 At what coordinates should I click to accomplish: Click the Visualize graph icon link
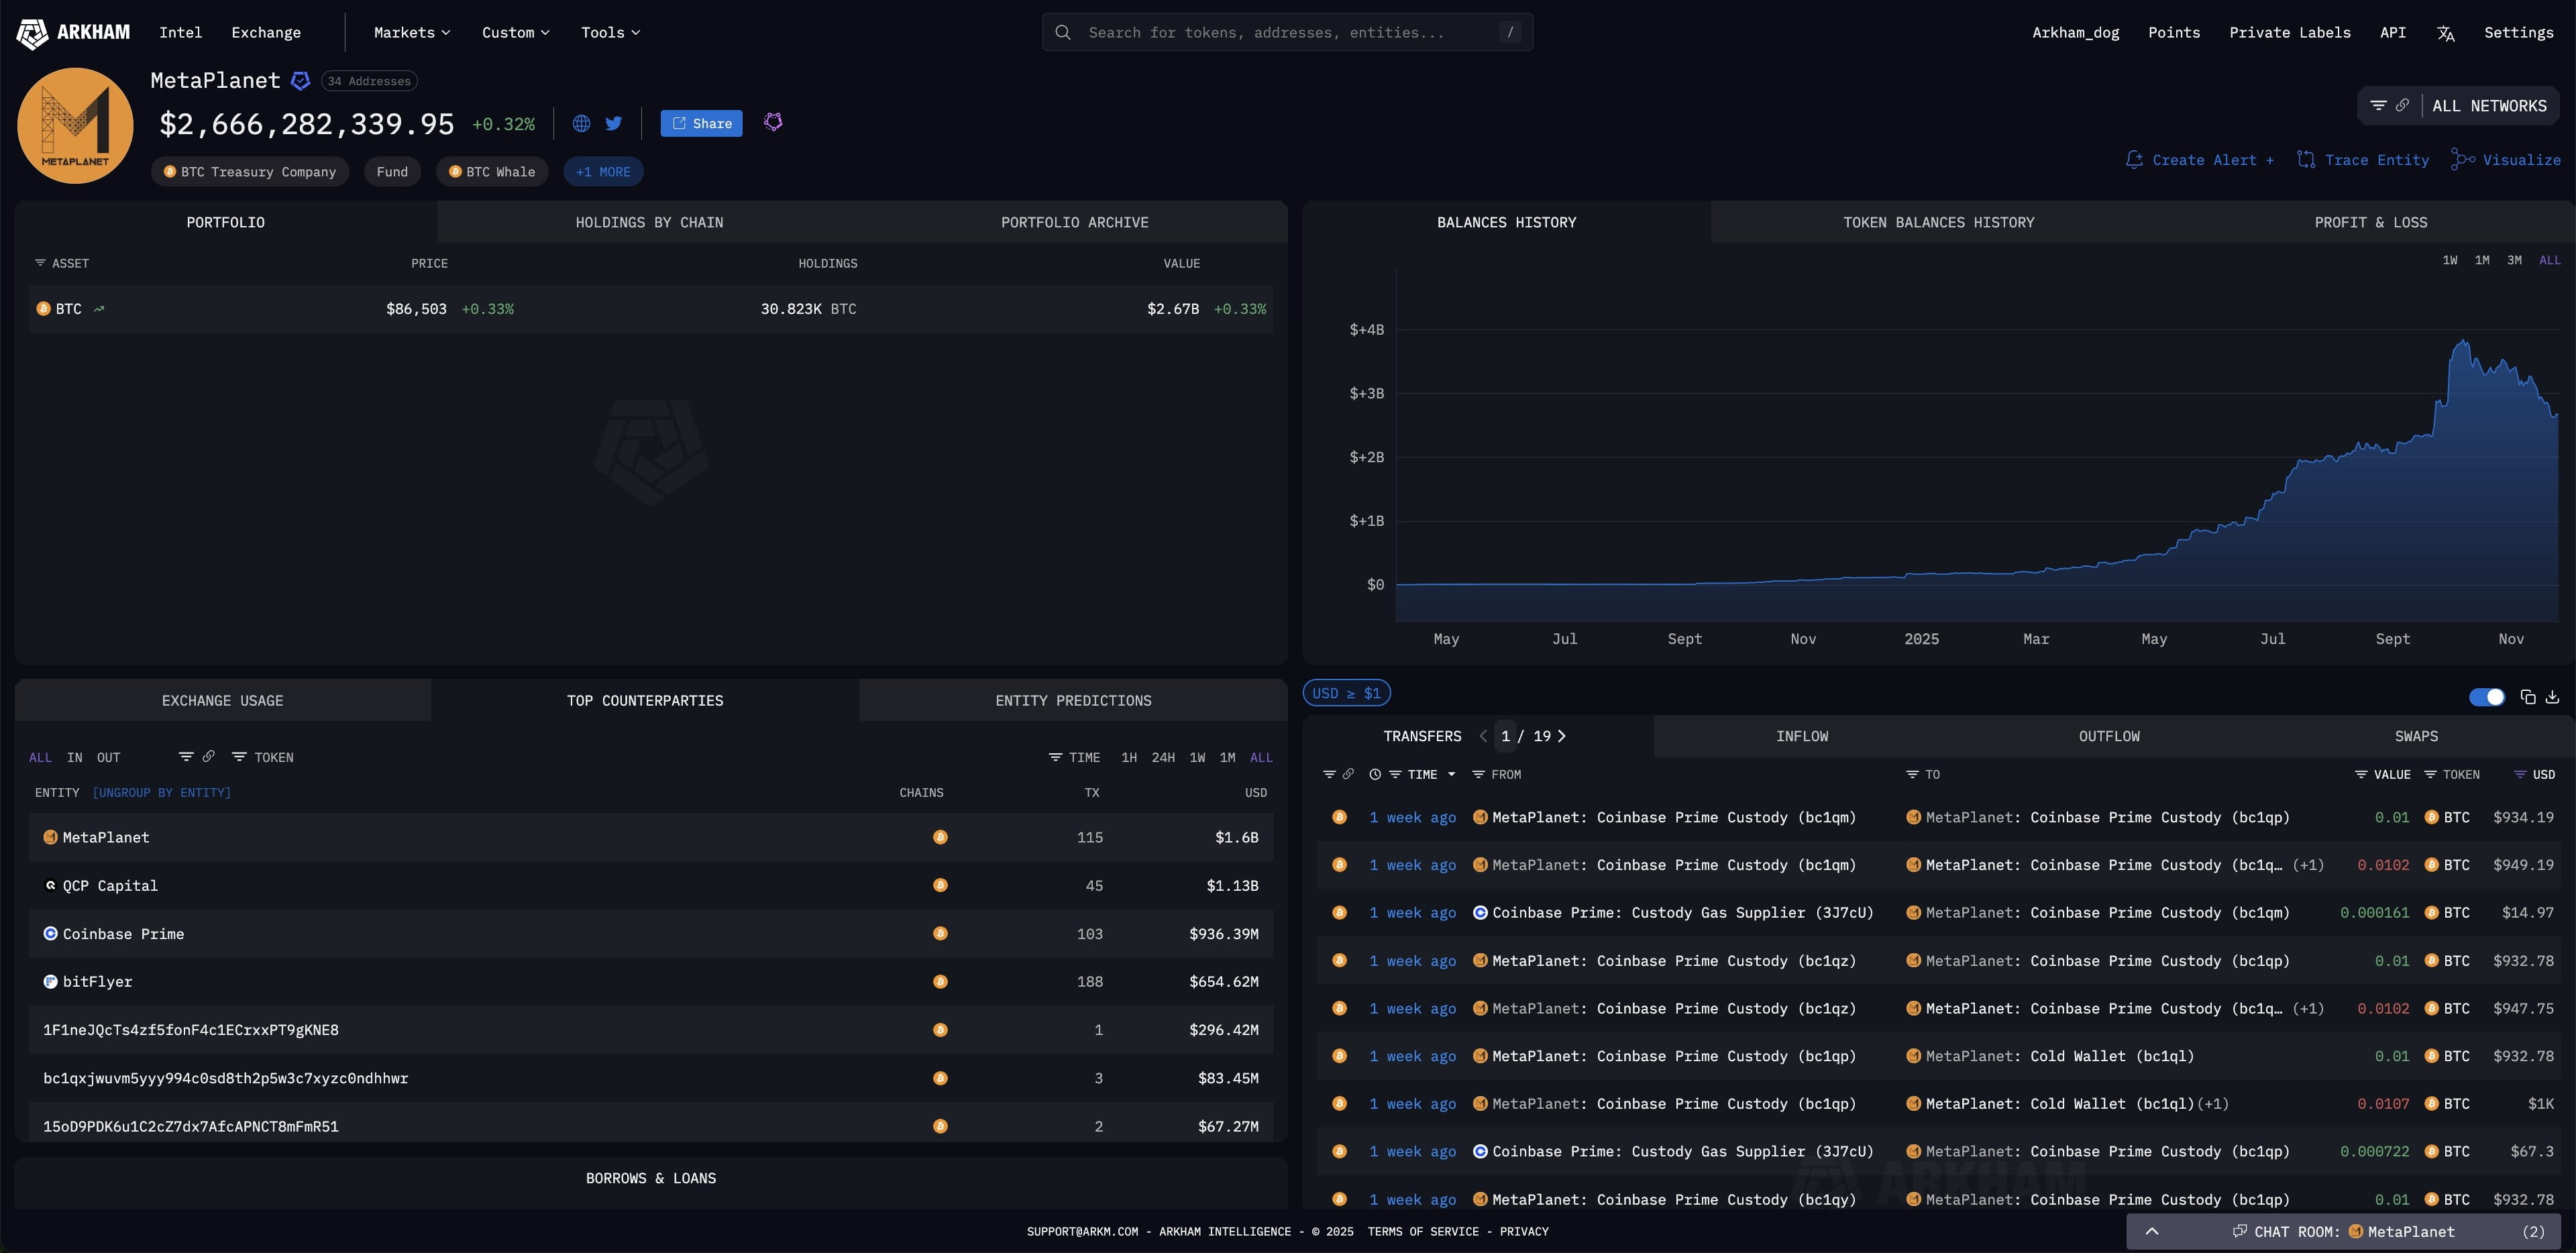[x=2506, y=160]
